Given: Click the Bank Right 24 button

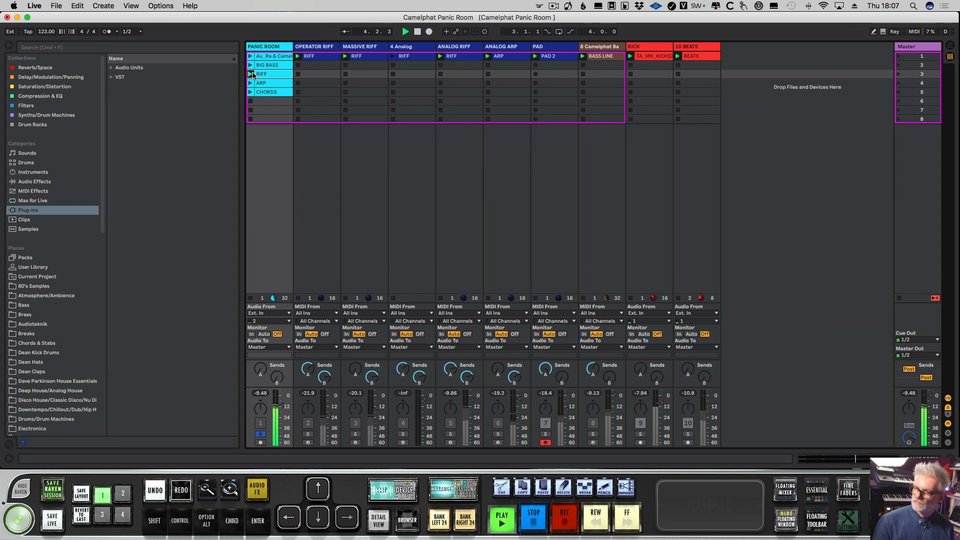Looking at the screenshot, I should coord(465,520).
